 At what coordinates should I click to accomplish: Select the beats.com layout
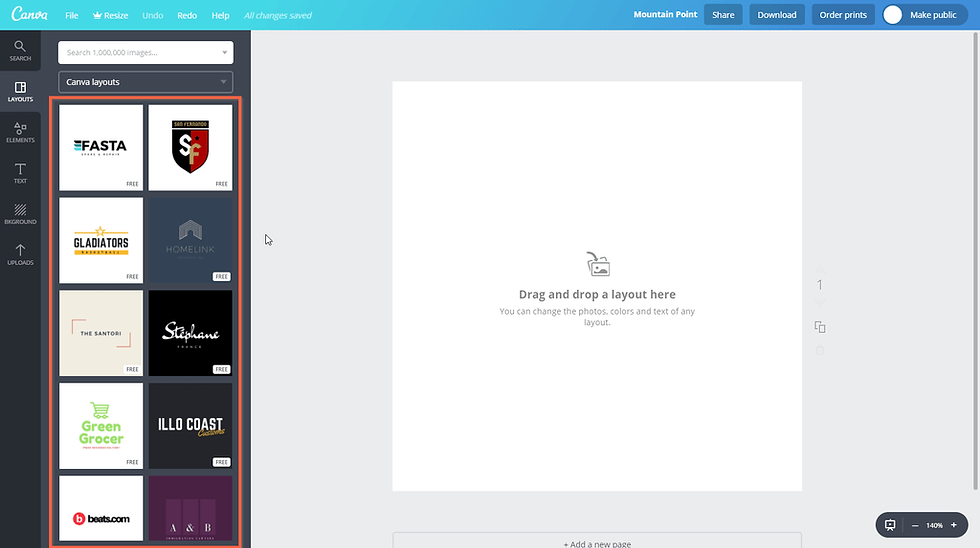pos(101,508)
